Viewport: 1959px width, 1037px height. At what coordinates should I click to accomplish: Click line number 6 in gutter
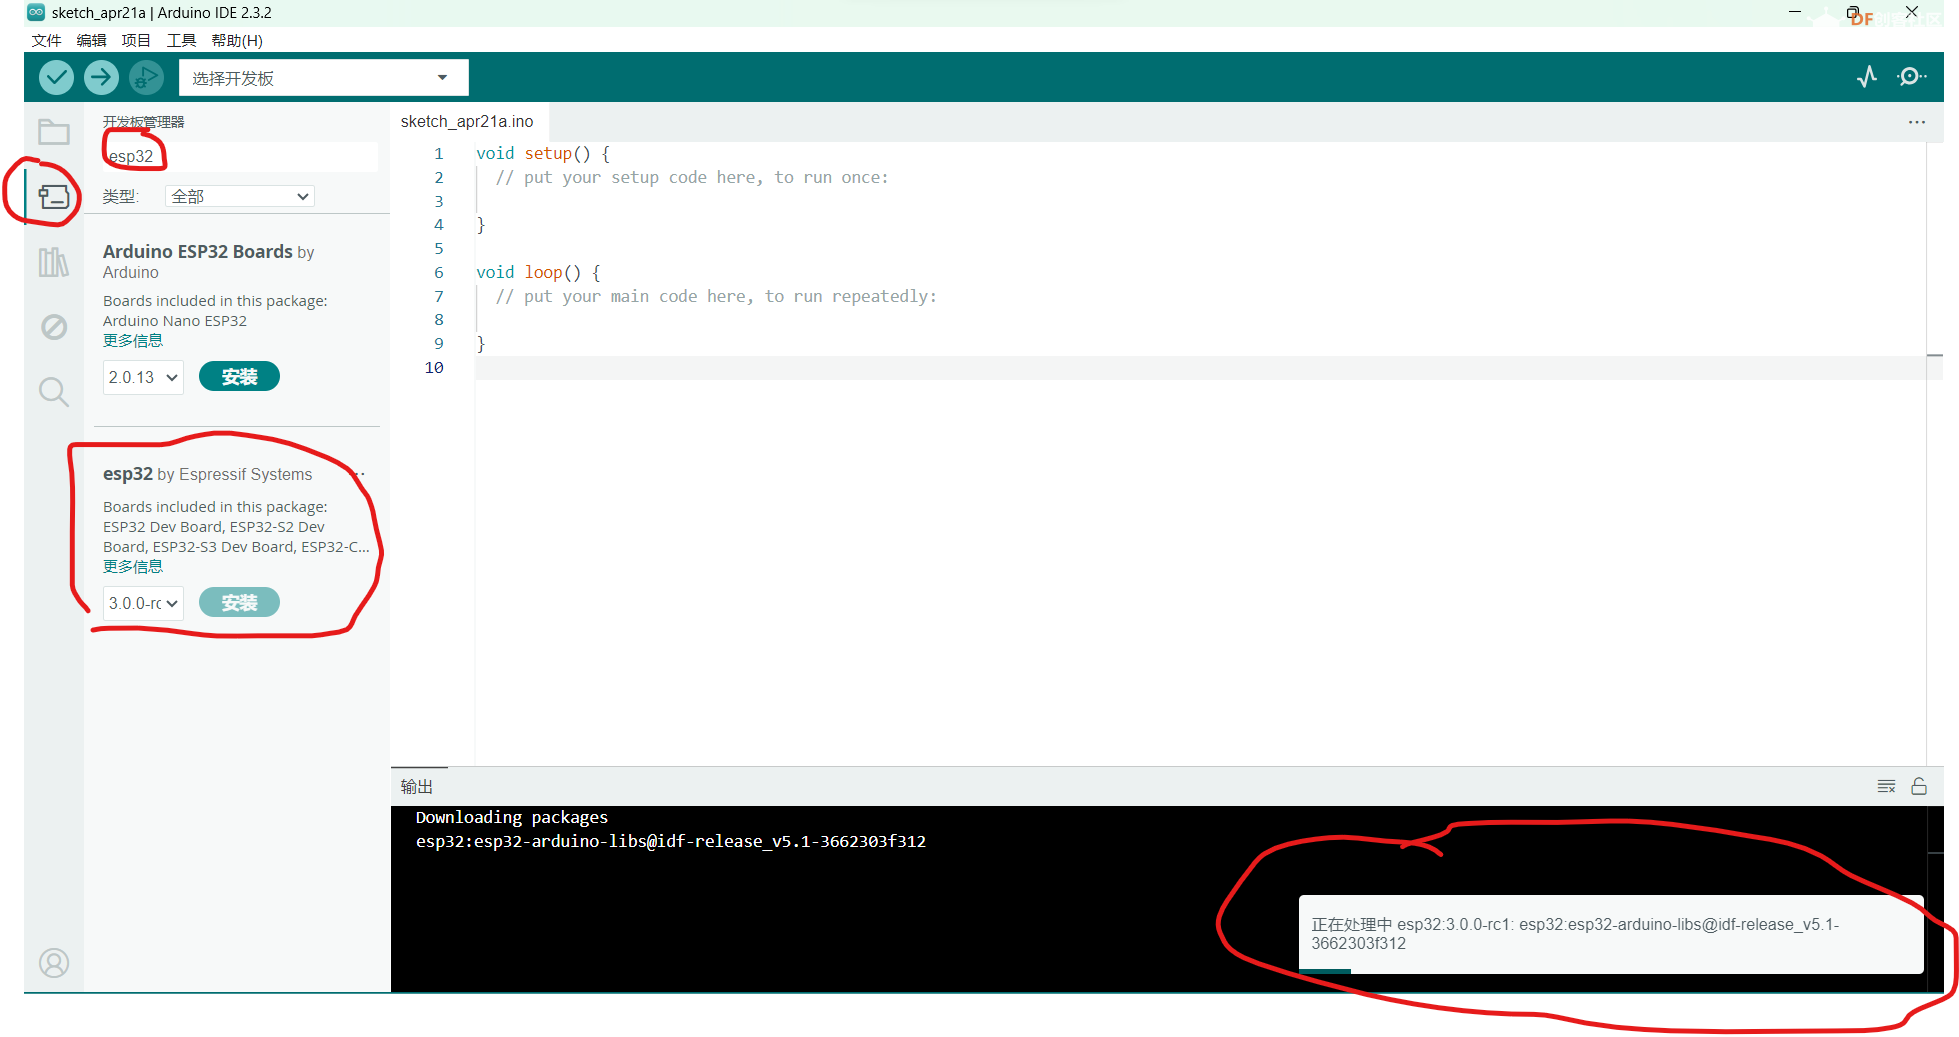[438, 273]
